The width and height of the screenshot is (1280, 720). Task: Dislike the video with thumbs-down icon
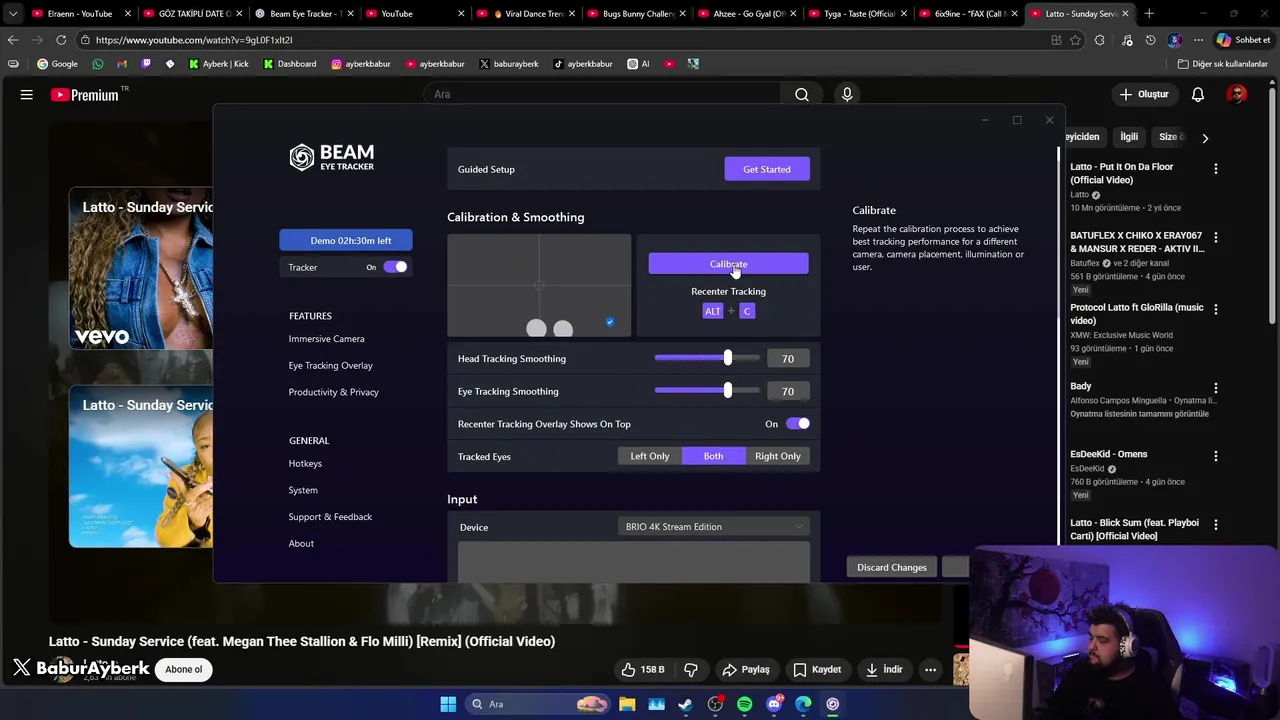click(x=691, y=669)
